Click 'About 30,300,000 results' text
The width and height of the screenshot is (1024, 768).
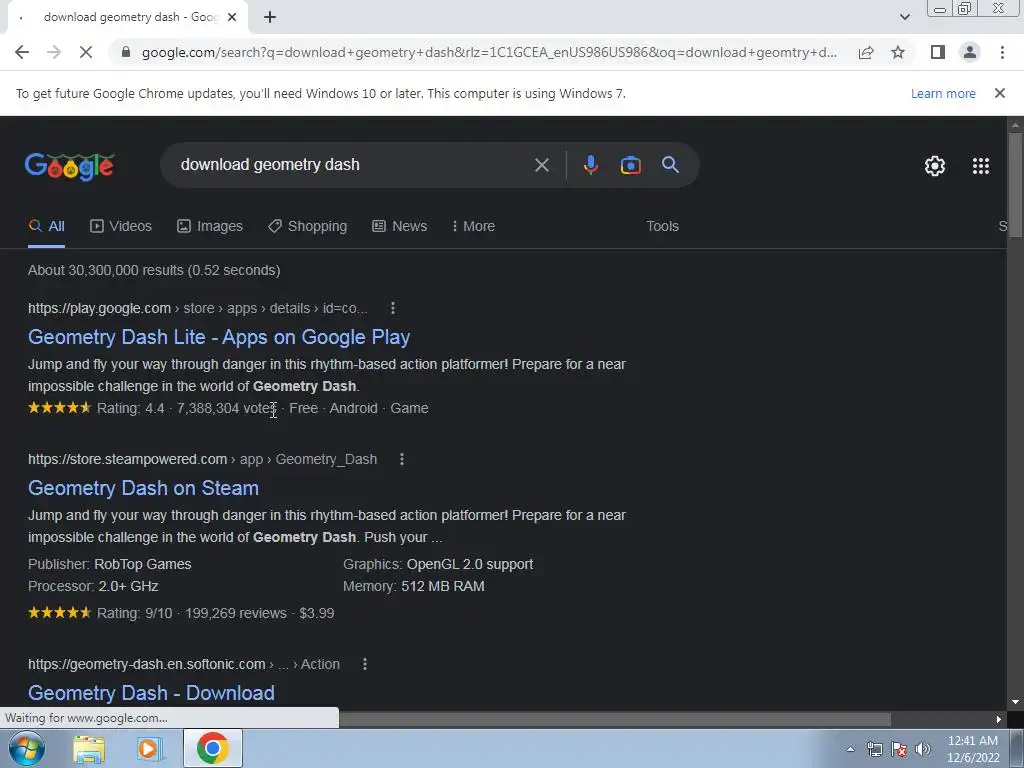pyautogui.click(x=106, y=270)
